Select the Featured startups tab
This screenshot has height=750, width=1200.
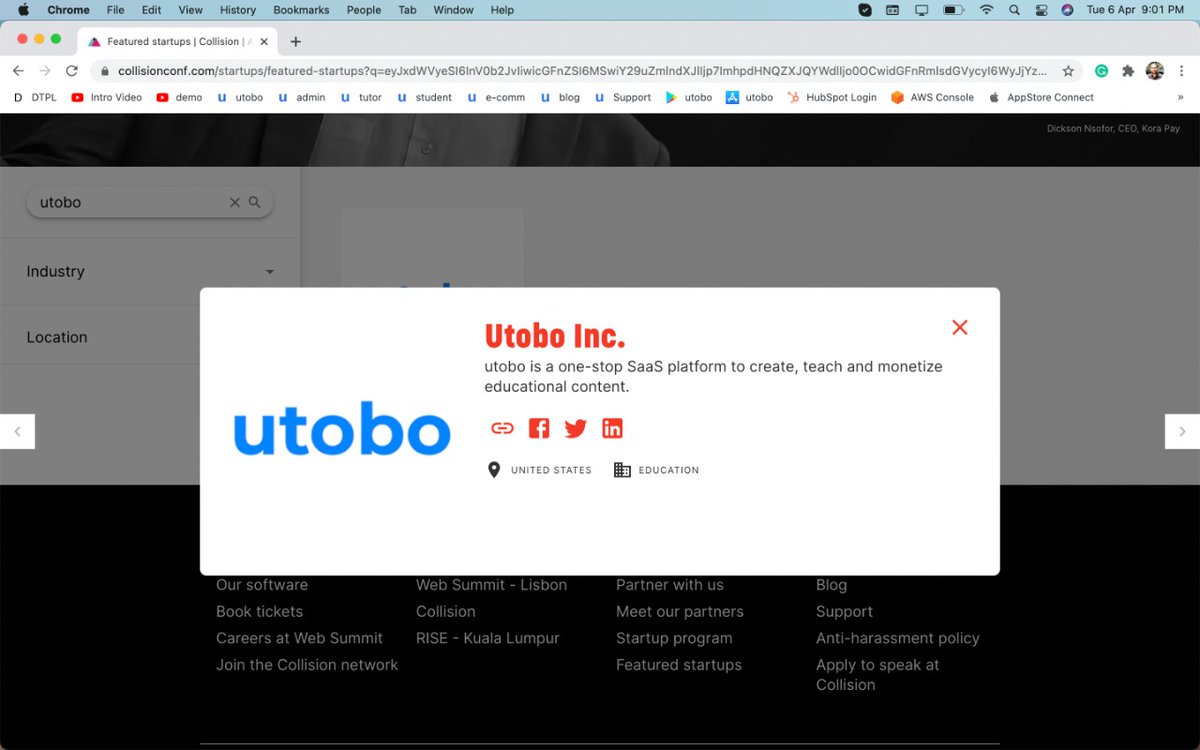point(178,41)
